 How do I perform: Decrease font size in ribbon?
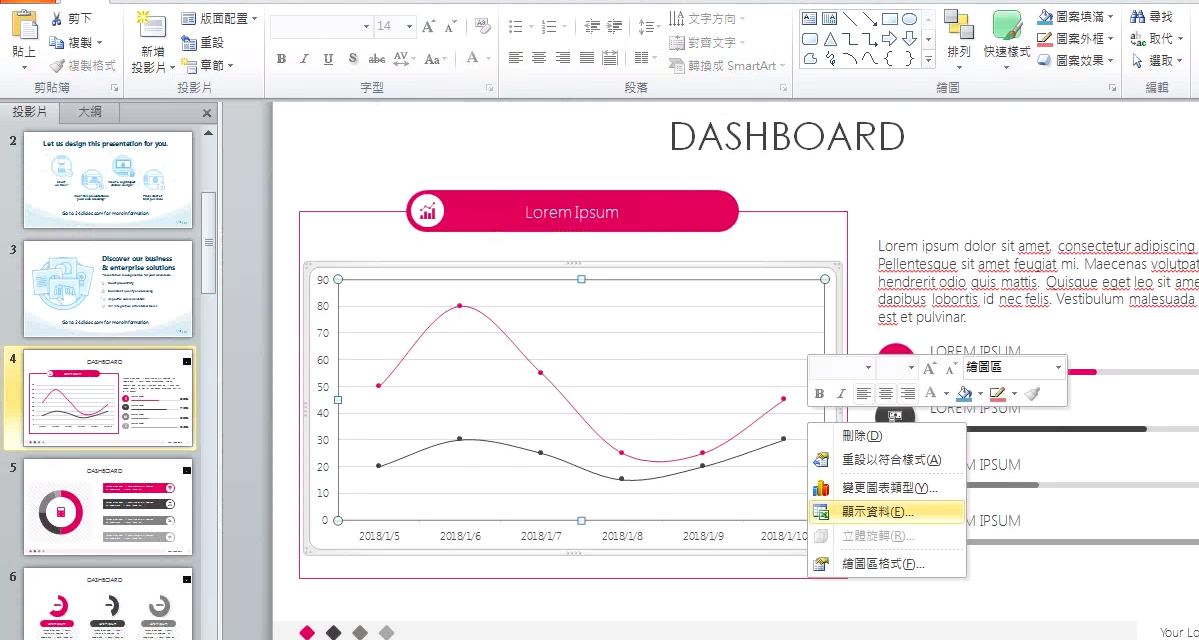click(x=450, y=27)
